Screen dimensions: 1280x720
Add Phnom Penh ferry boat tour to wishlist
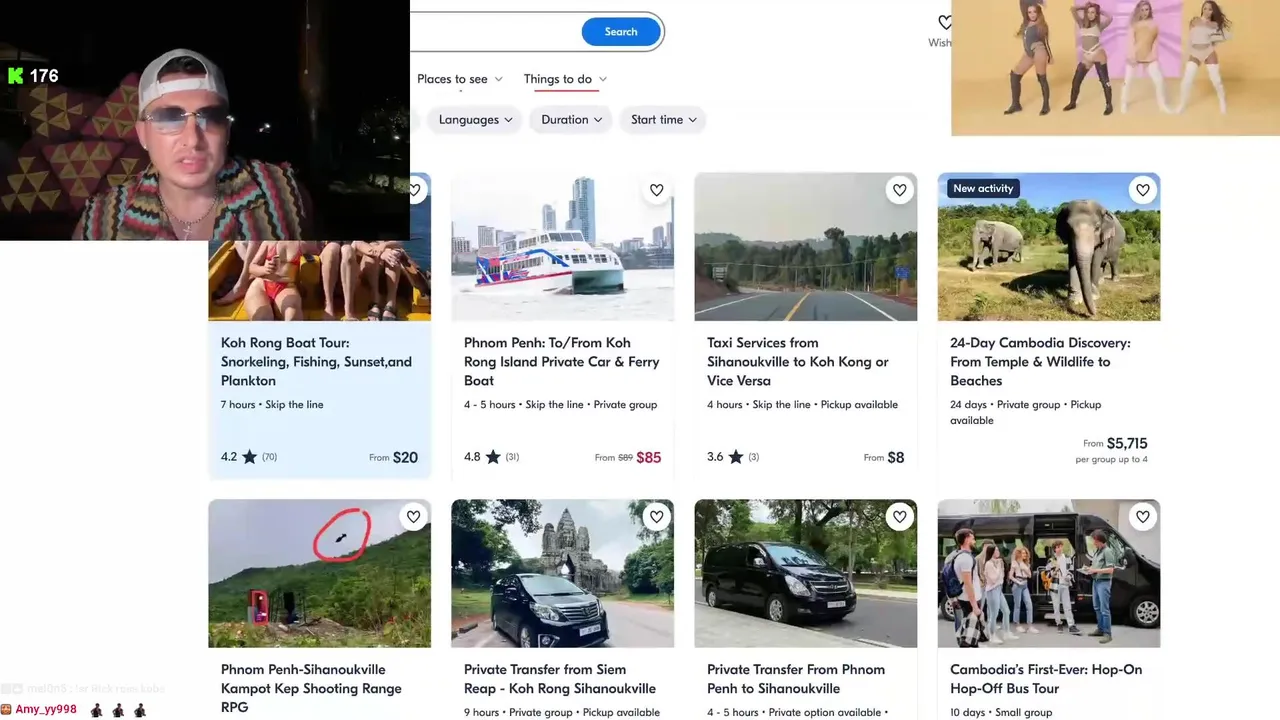click(656, 190)
